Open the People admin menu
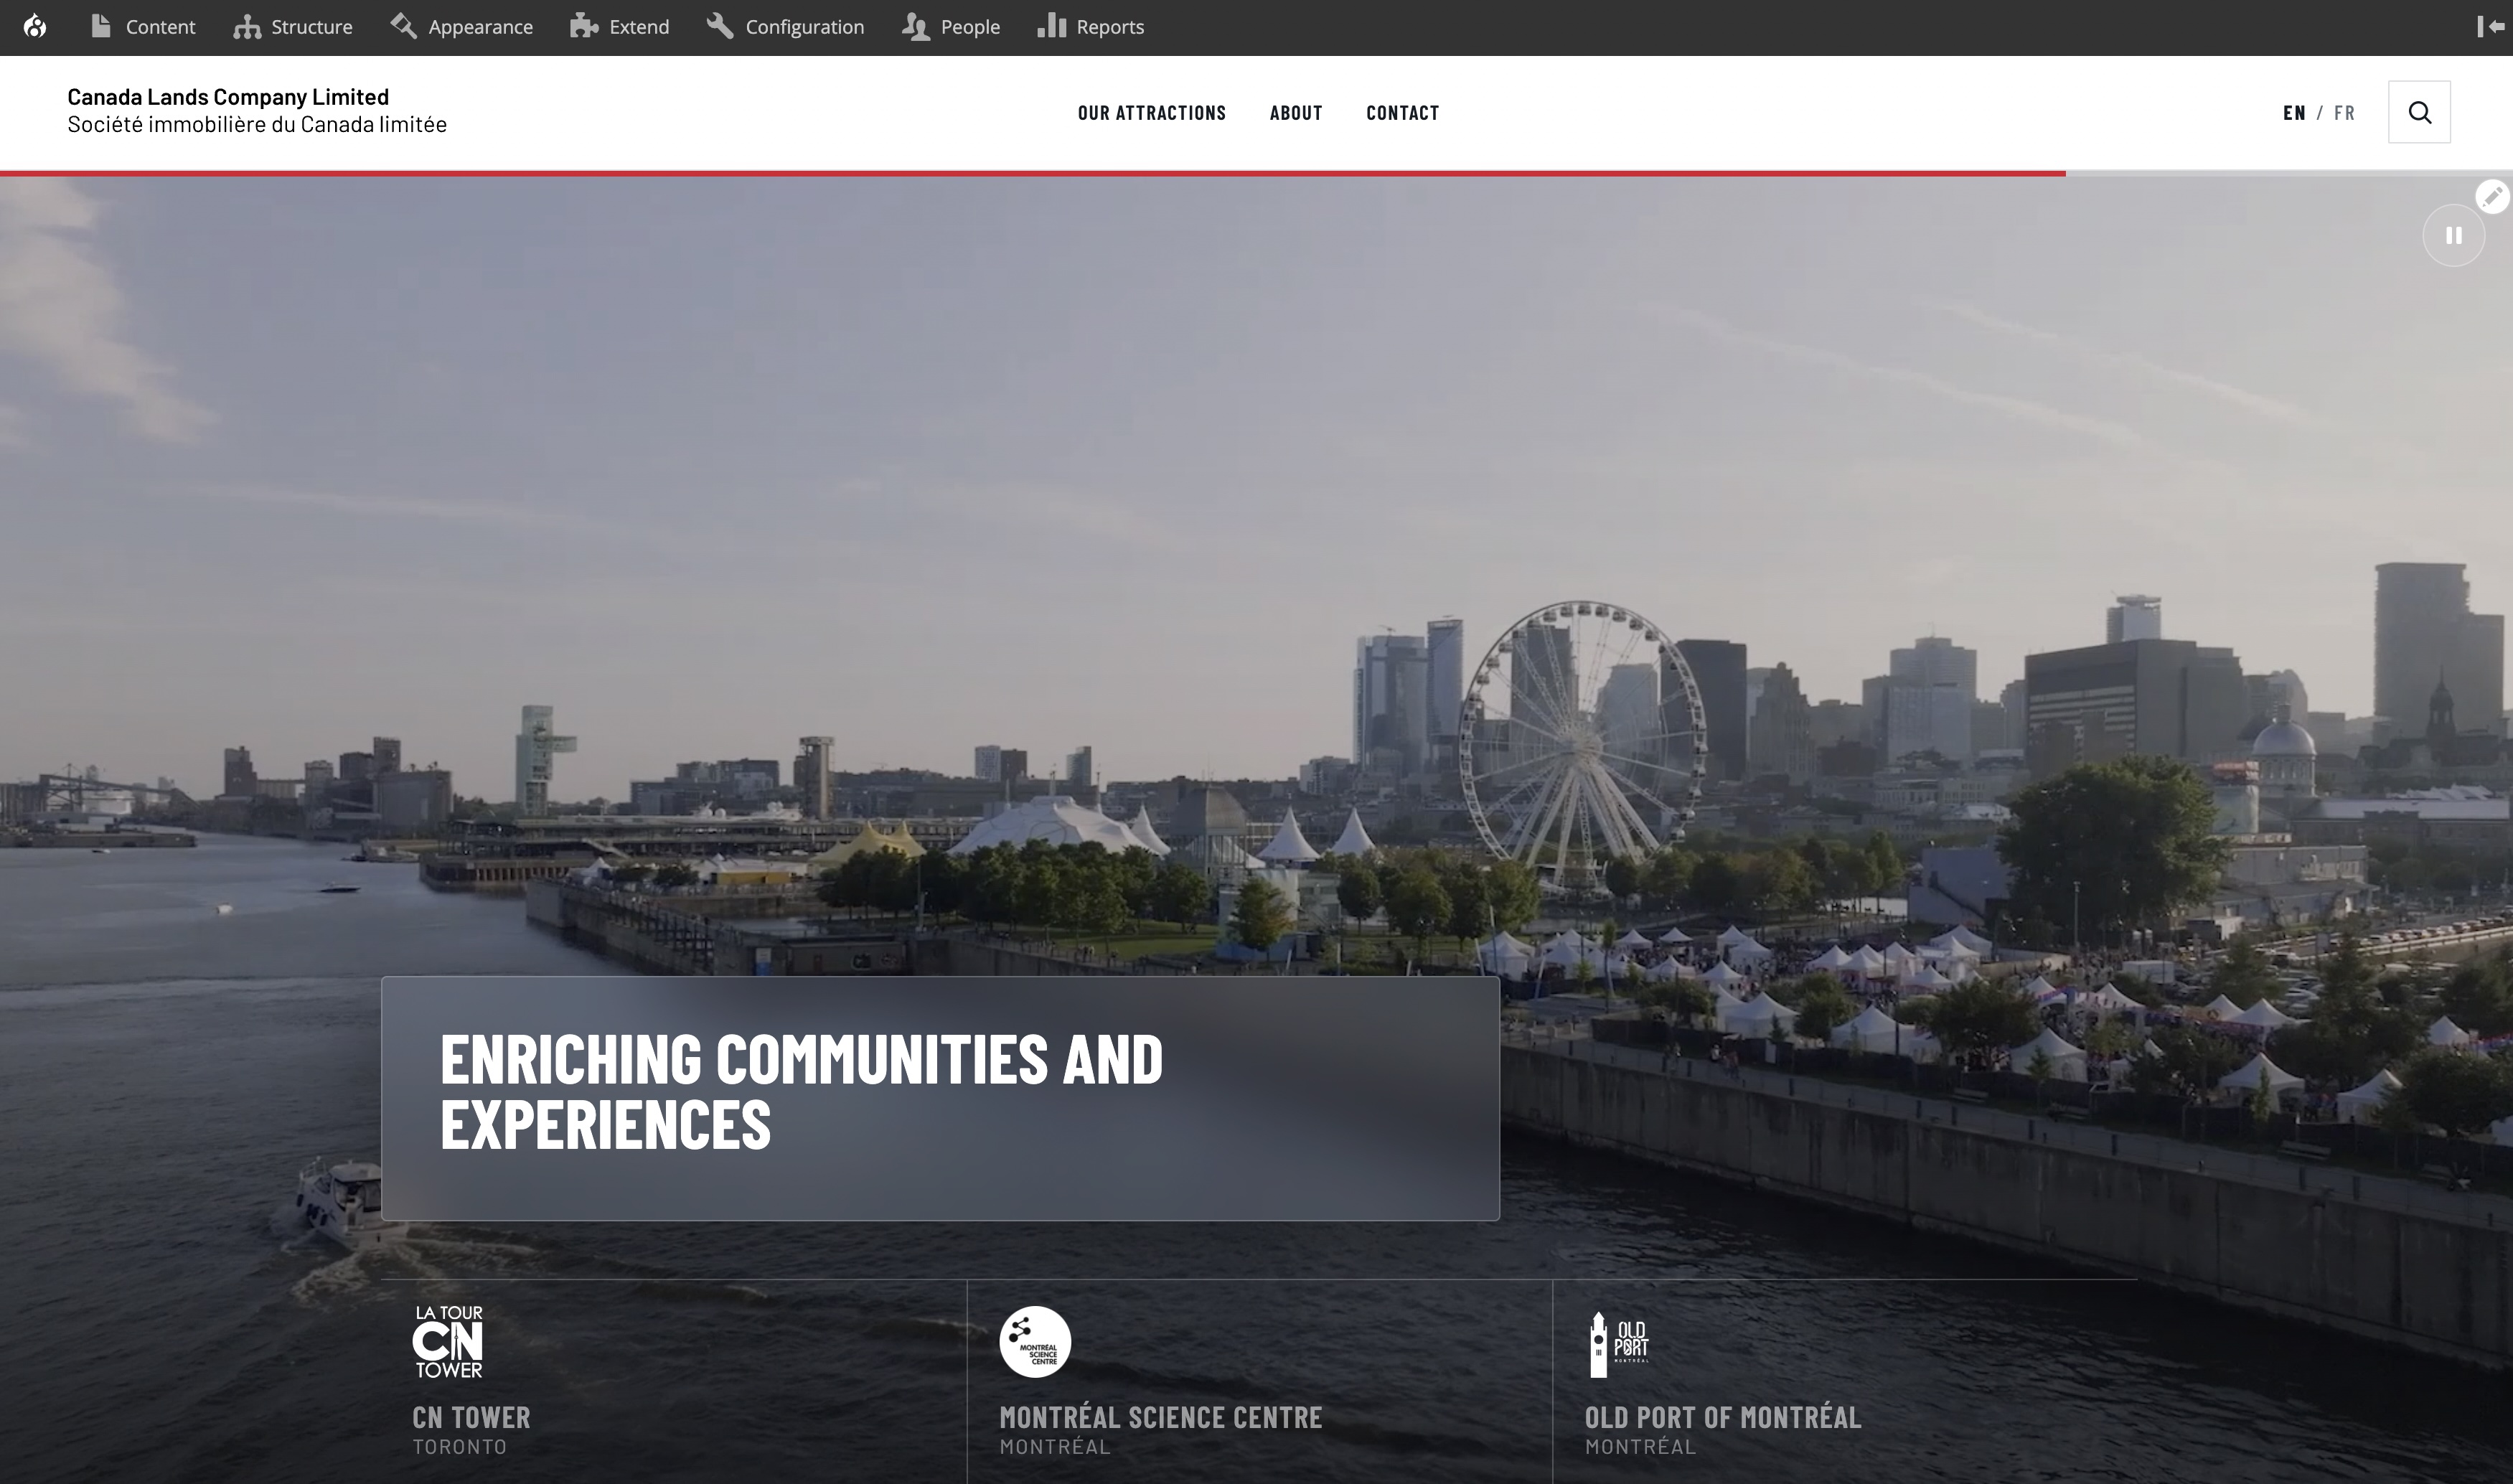The width and height of the screenshot is (2513, 1484). [951, 27]
